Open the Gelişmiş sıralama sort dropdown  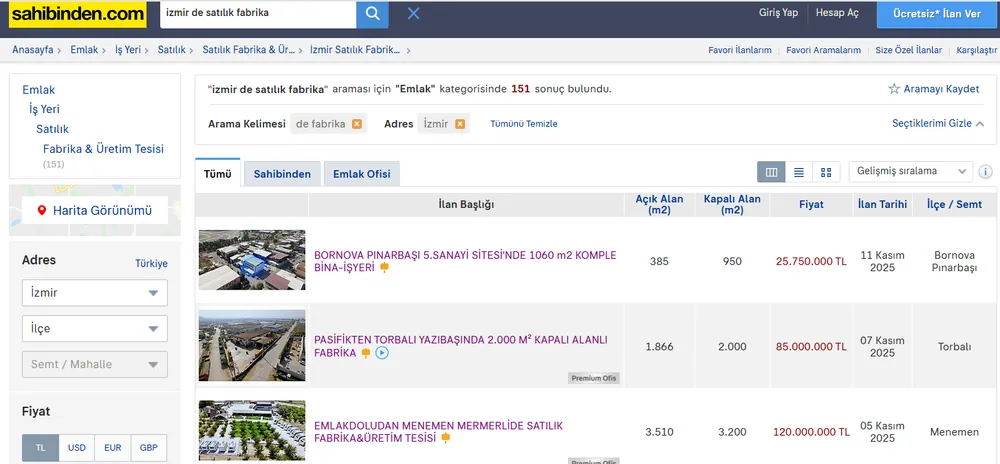(910, 171)
